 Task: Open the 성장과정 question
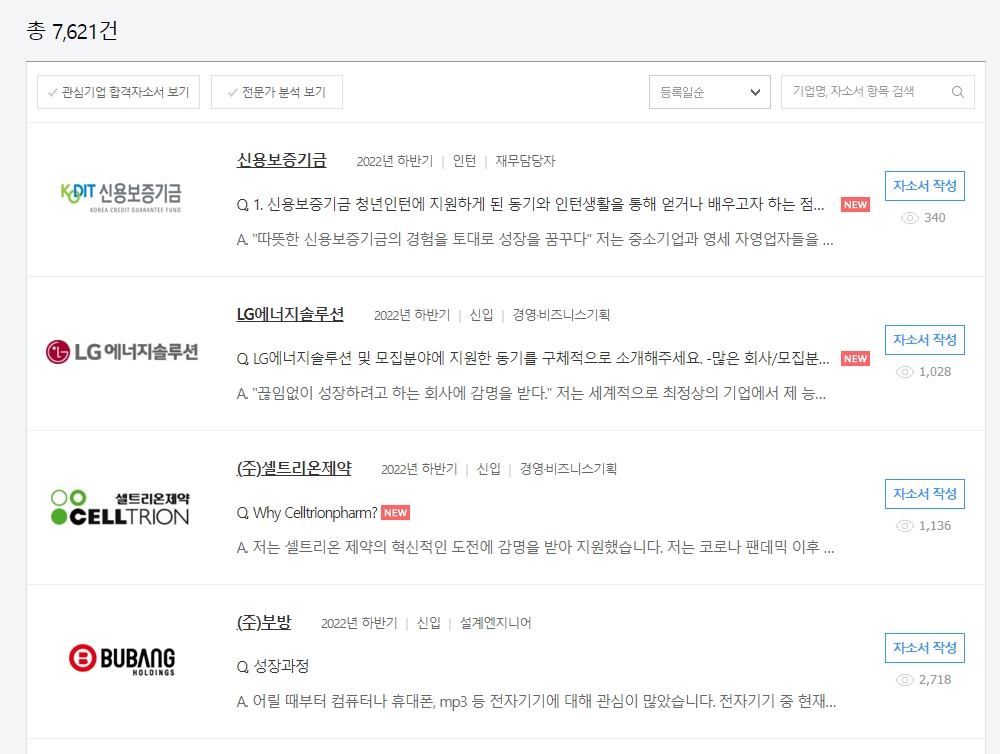(x=273, y=667)
